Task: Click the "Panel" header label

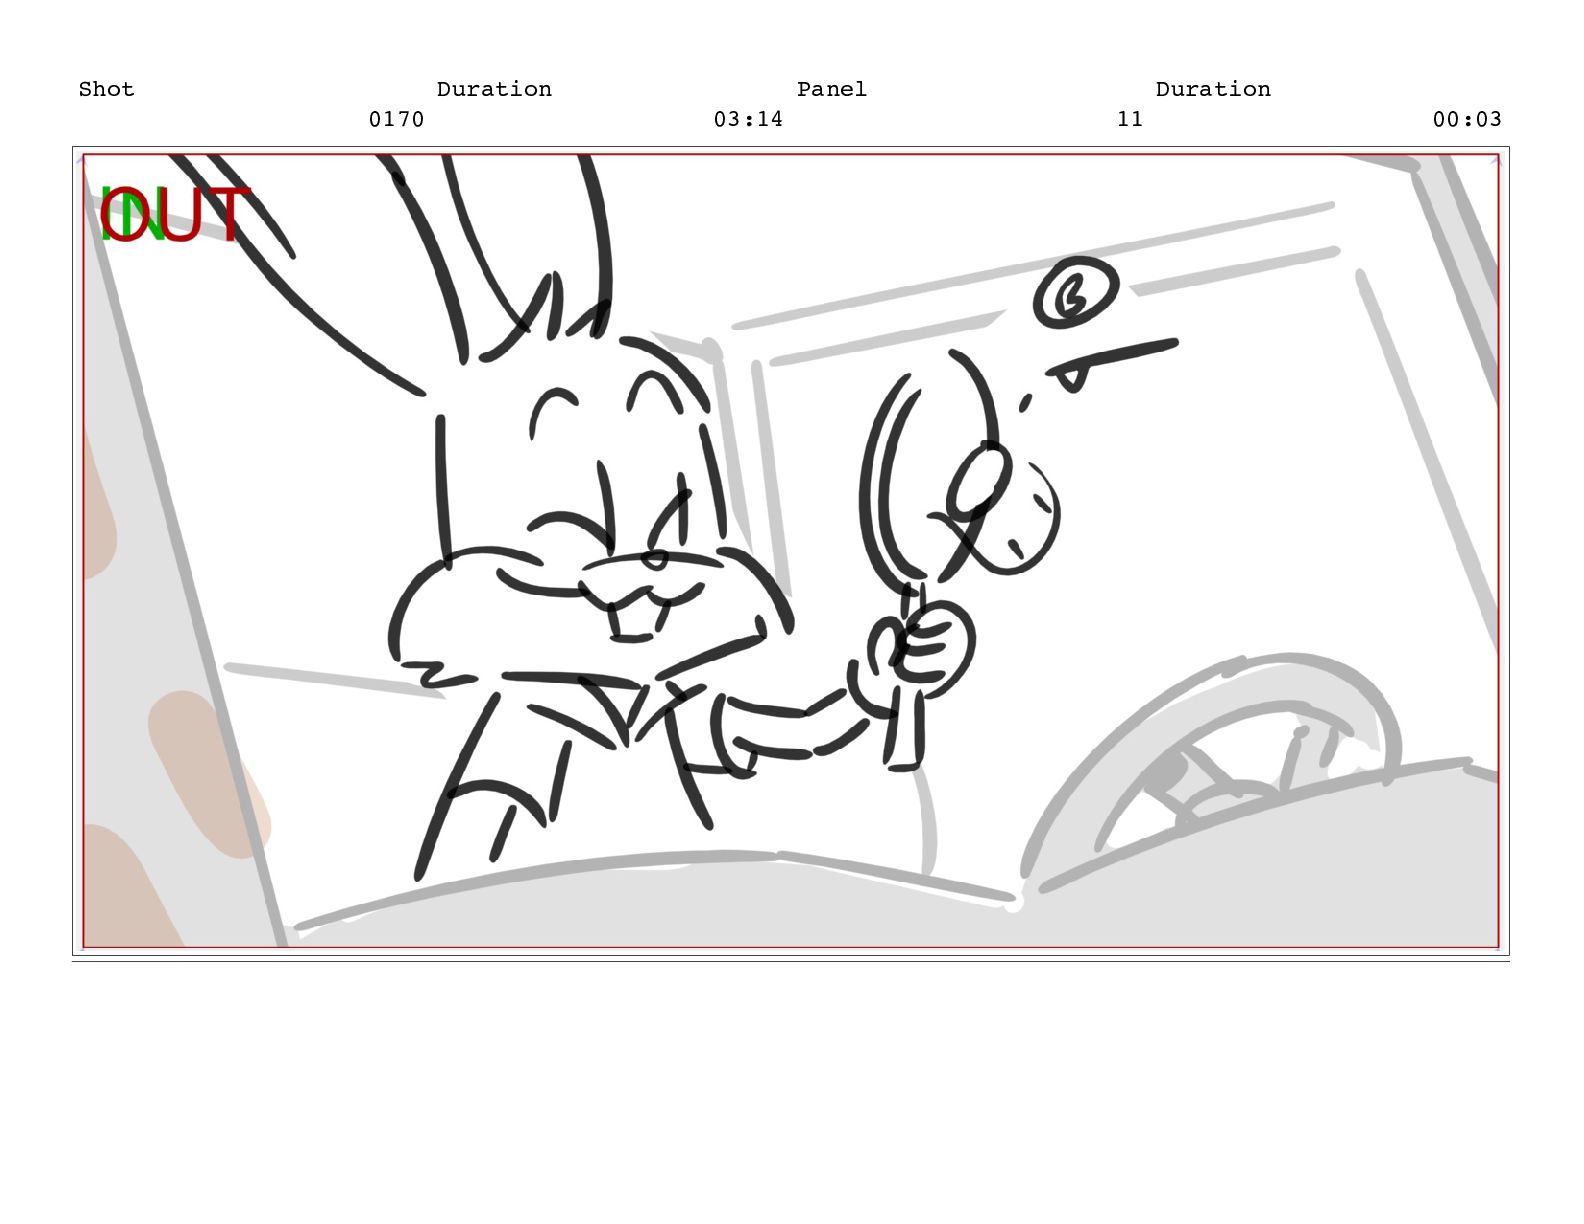Action: 832,89
